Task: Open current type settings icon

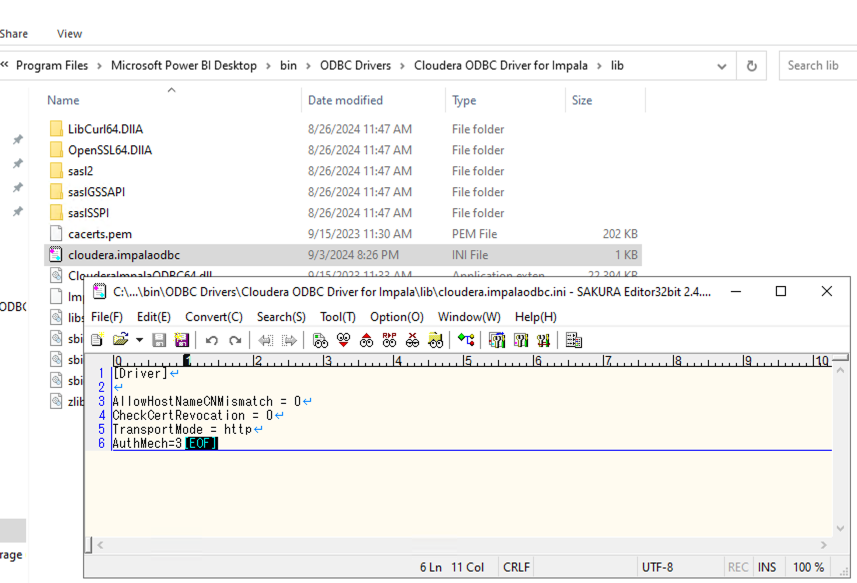Action: [520, 340]
